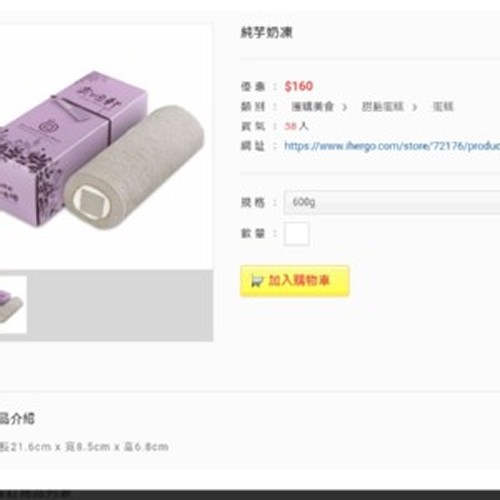Viewport: 500px width, 500px height.
Task: Click the 商品介紹 section heading
Action: pyautogui.click(x=17, y=419)
